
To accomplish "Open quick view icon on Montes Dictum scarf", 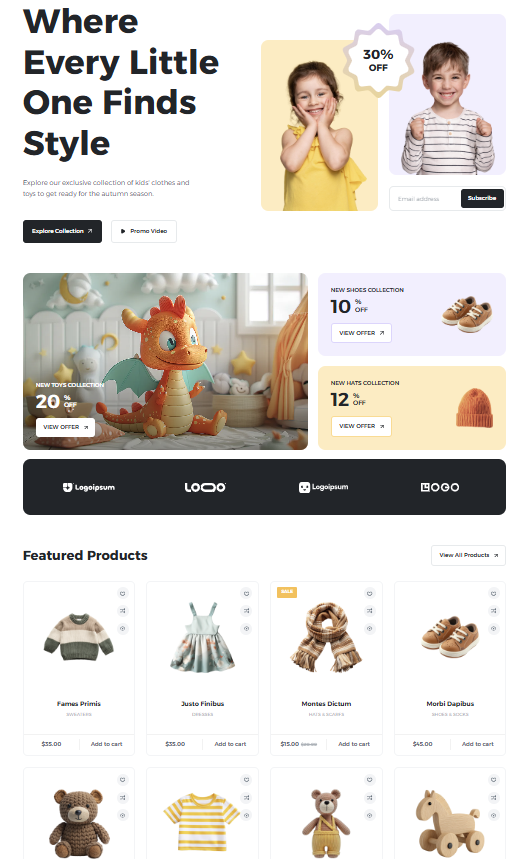I will 370,628.
